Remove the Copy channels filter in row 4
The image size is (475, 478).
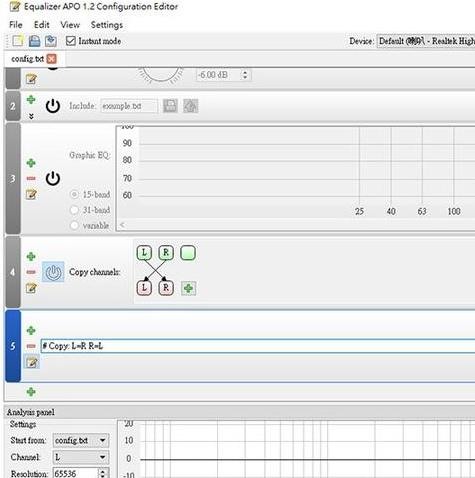31,272
